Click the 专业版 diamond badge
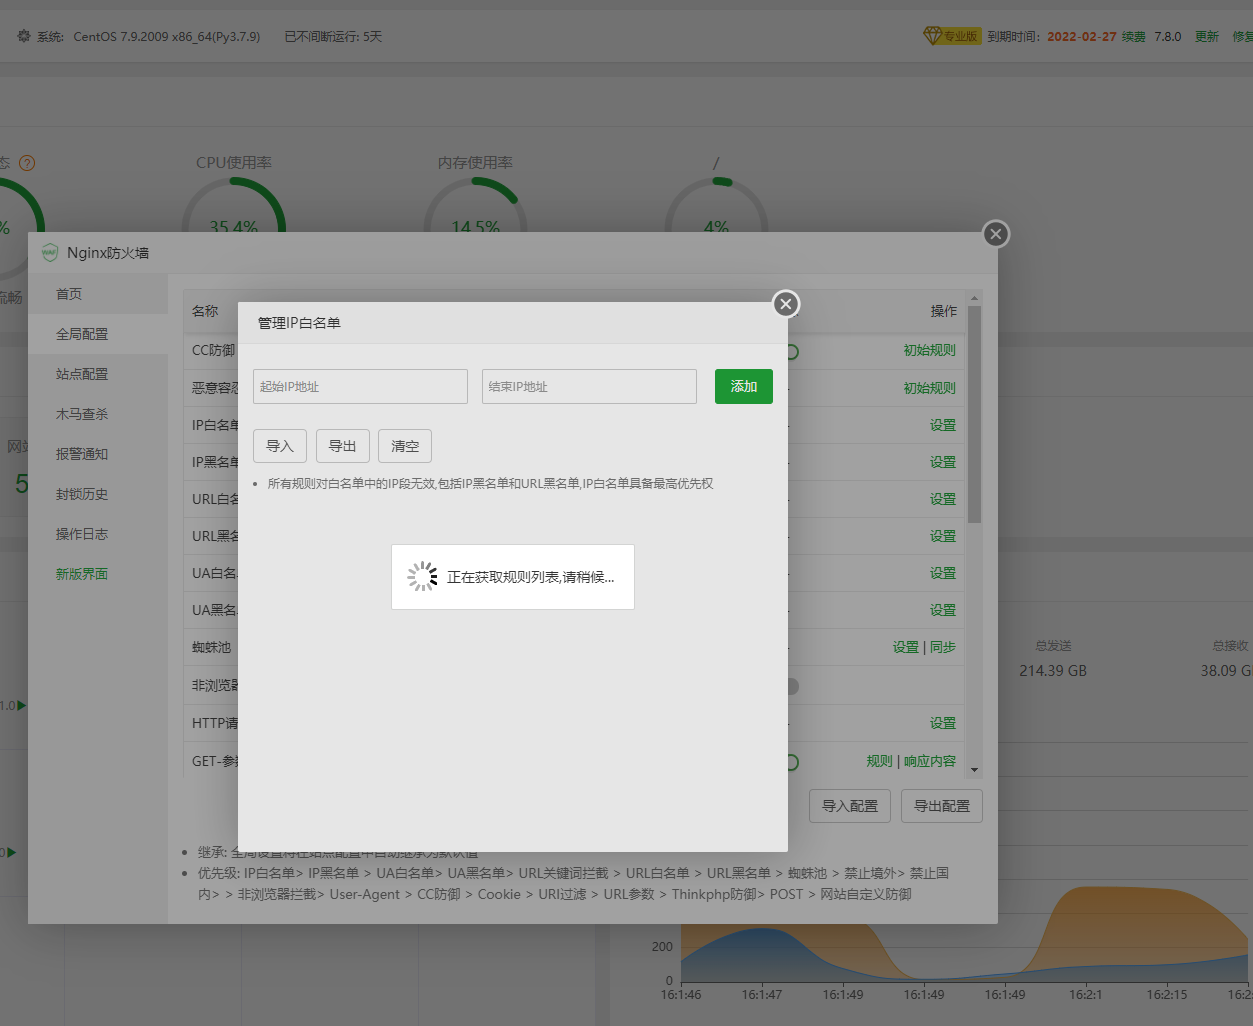 tap(951, 36)
